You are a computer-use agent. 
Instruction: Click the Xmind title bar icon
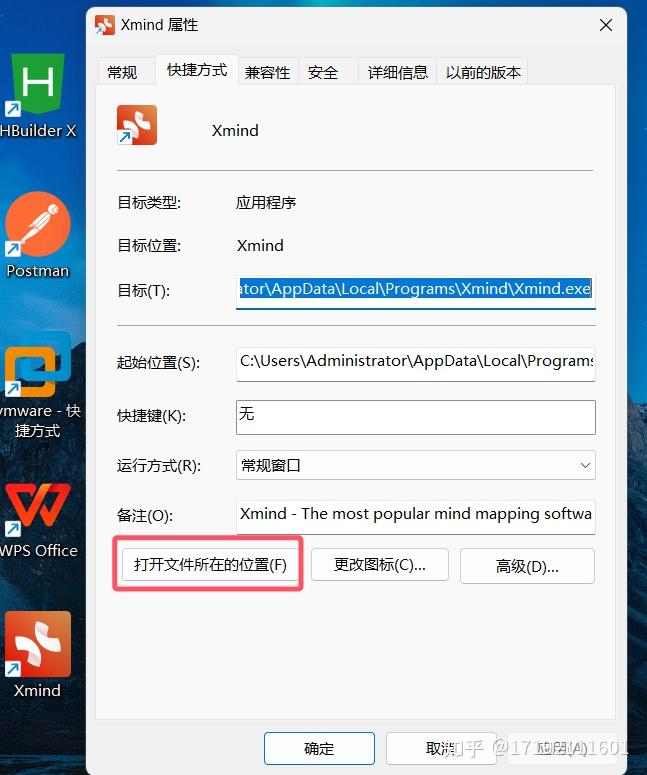pyautogui.click(x=105, y=25)
